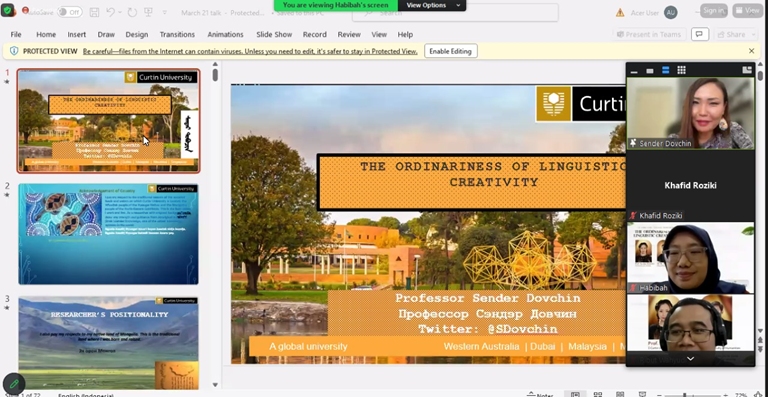This screenshot has height=397, width=768.
Task: Click slide panel scroll up arrow
Action: coord(215,64)
